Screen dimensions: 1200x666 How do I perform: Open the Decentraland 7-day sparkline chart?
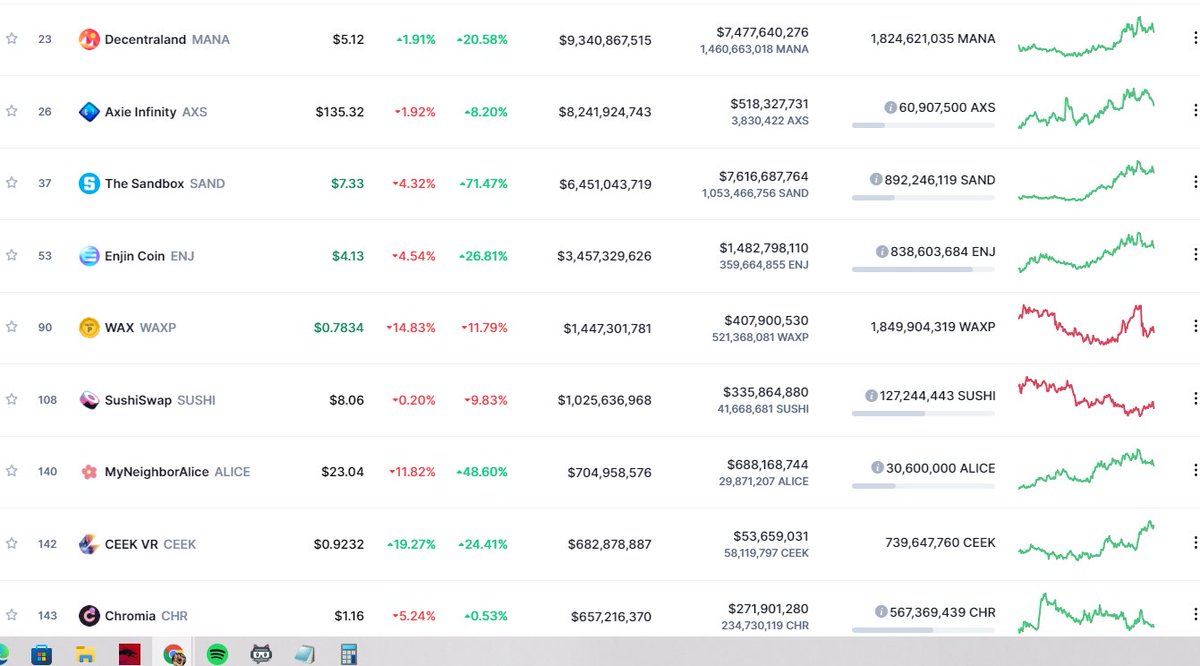coord(1086,36)
